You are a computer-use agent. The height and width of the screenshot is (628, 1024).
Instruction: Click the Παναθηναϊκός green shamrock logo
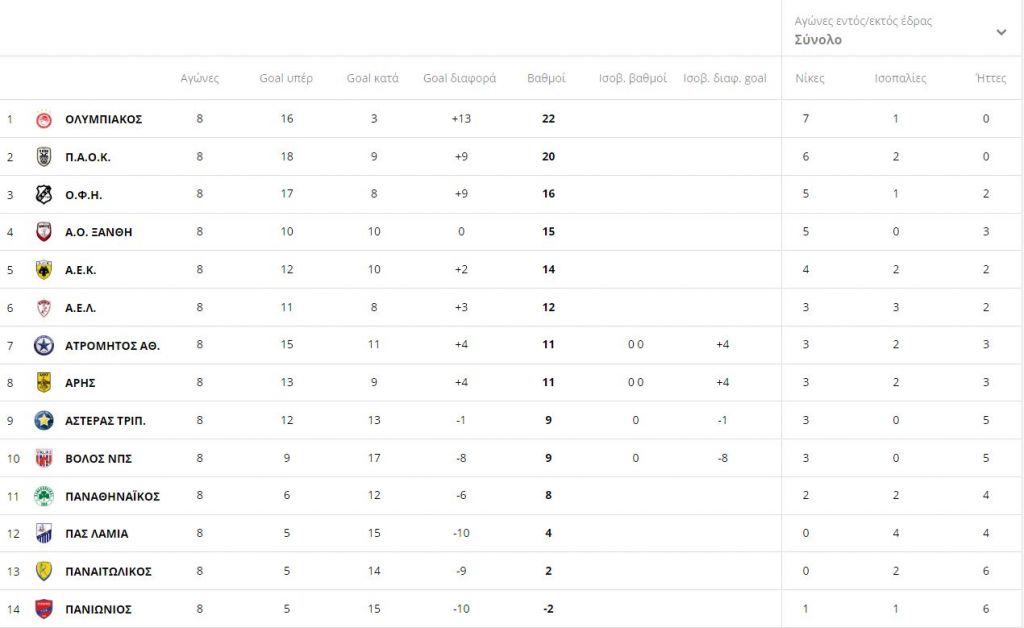click(x=44, y=496)
